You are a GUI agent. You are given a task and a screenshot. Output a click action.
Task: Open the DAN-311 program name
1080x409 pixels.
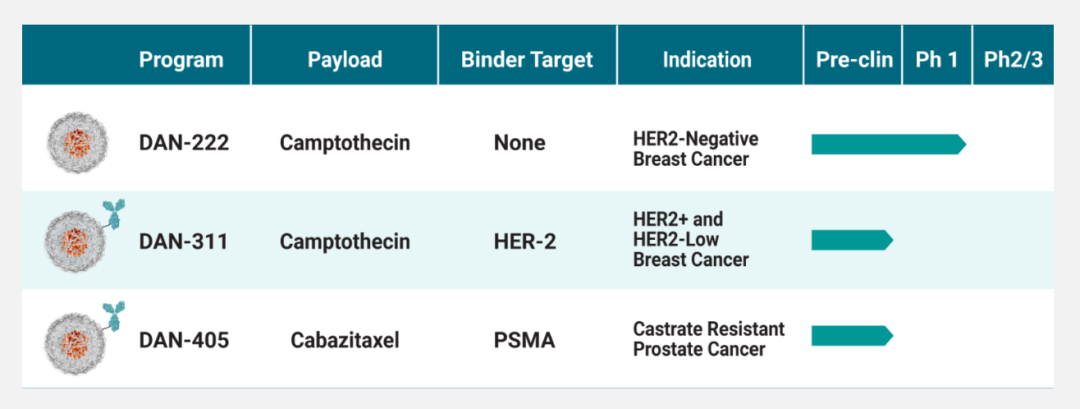pyautogui.click(x=183, y=241)
